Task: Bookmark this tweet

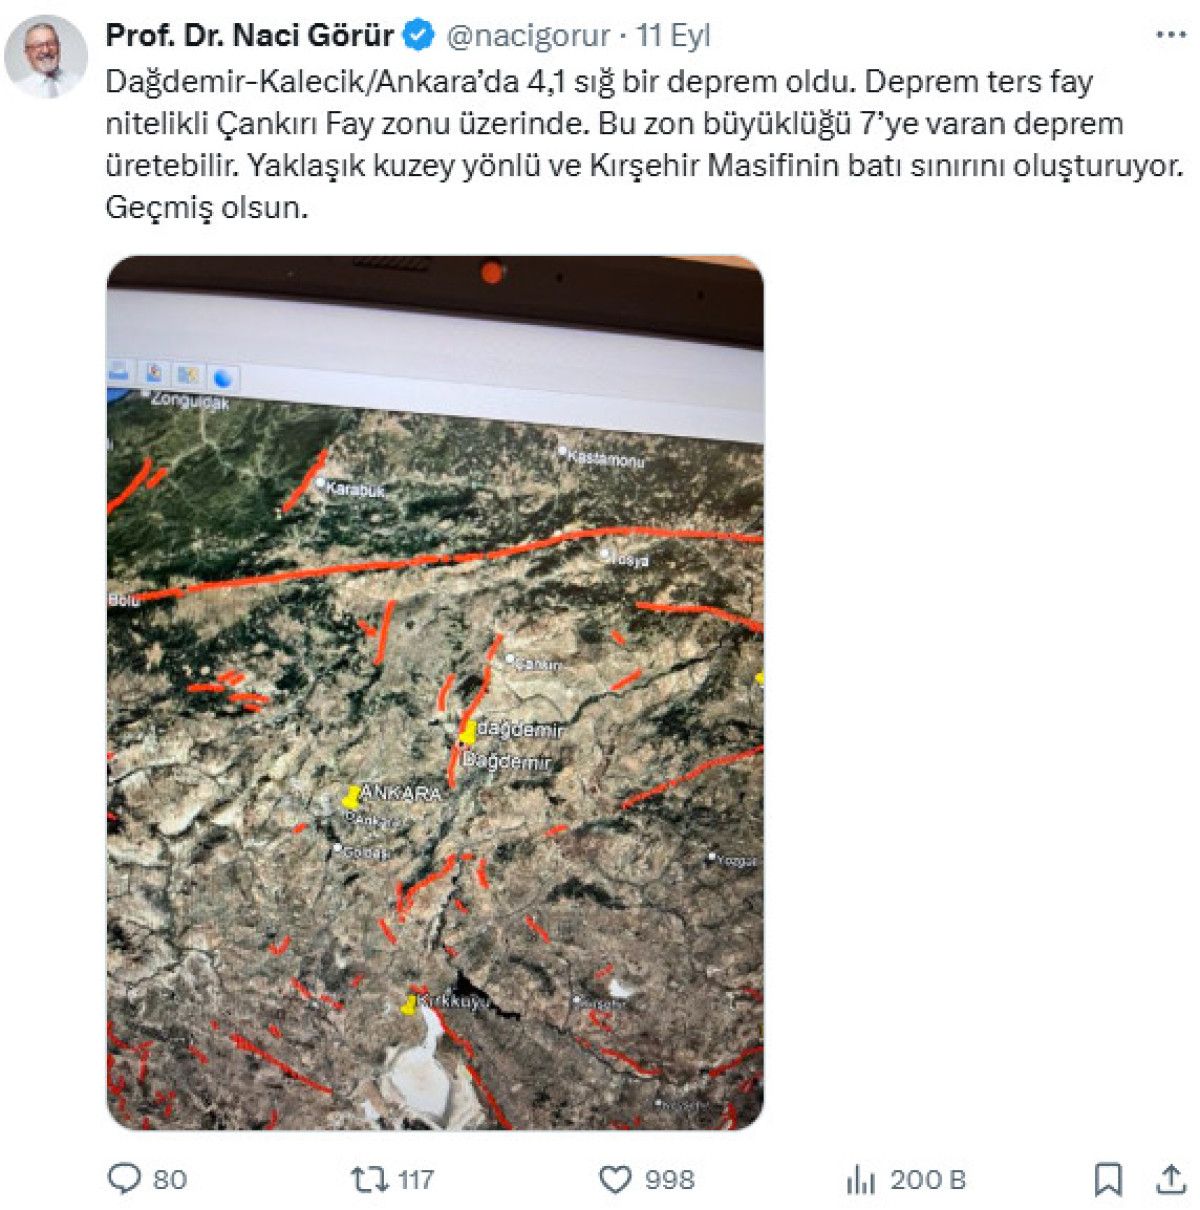Action: coord(1108,1179)
